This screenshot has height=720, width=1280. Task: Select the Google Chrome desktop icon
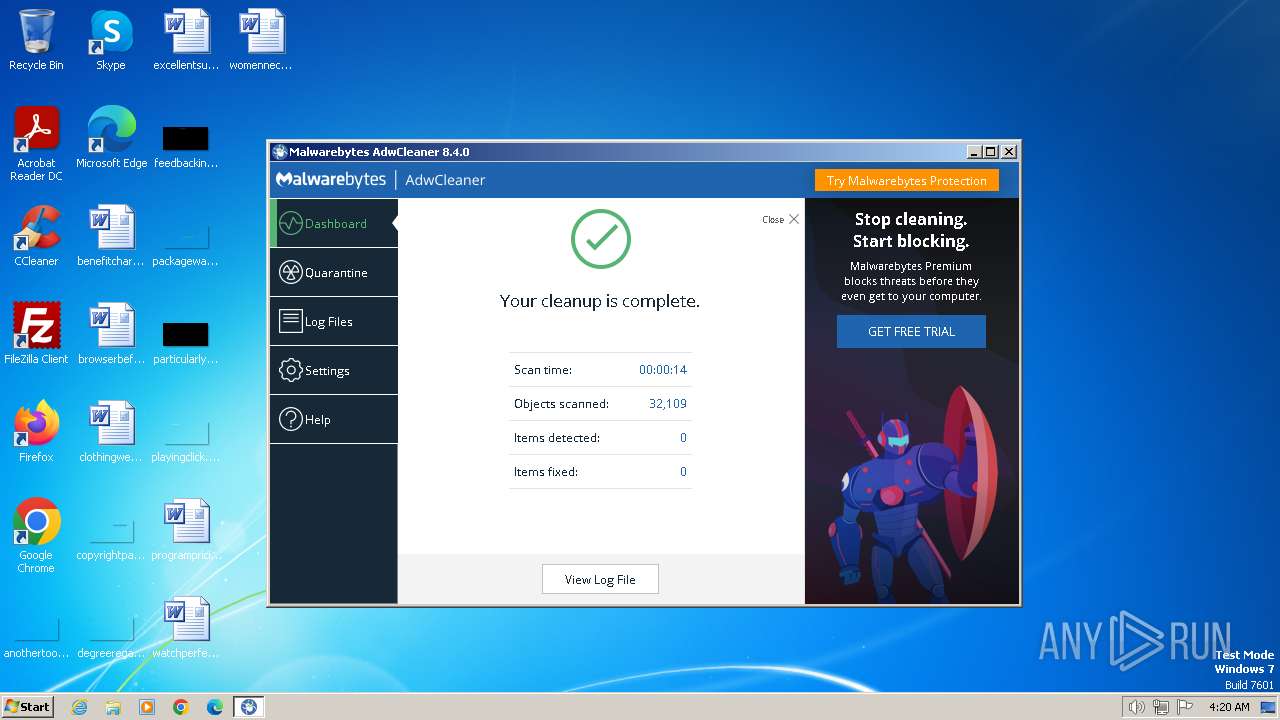[36, 536]
